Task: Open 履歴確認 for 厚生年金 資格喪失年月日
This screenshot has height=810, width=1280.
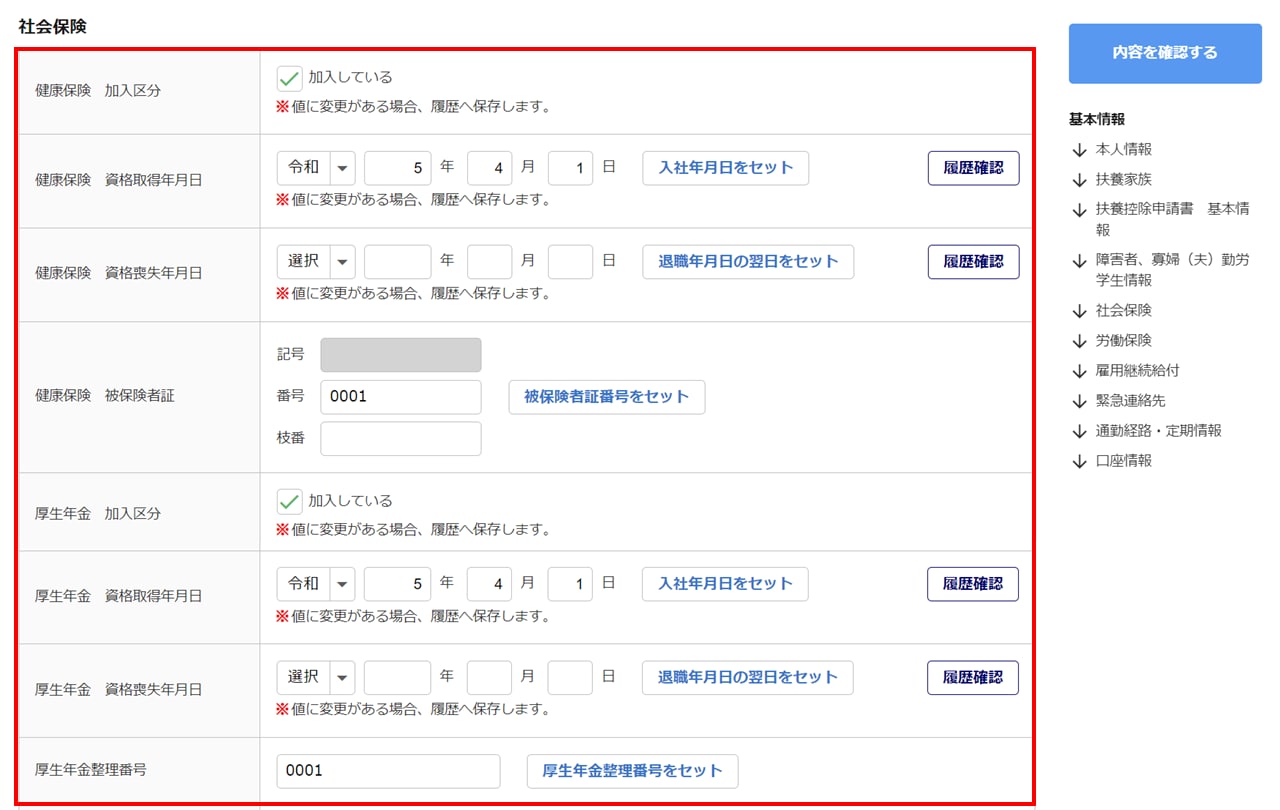Action: (973, 678)
